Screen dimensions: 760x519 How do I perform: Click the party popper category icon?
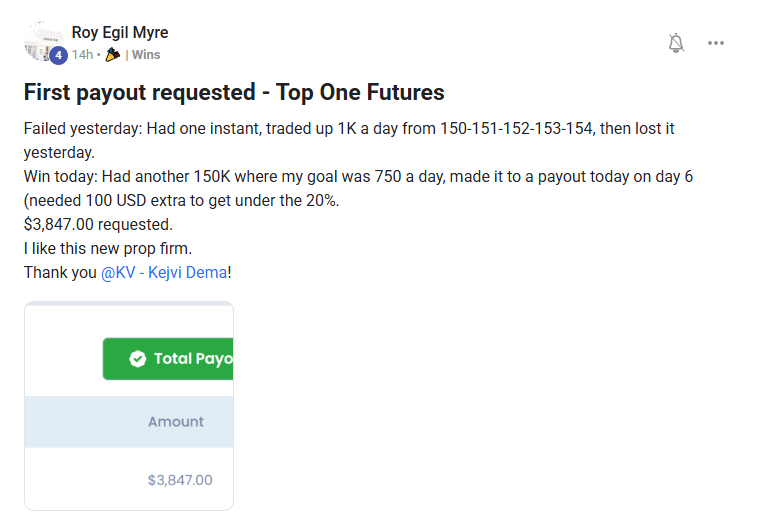click(x=112, y=54)
